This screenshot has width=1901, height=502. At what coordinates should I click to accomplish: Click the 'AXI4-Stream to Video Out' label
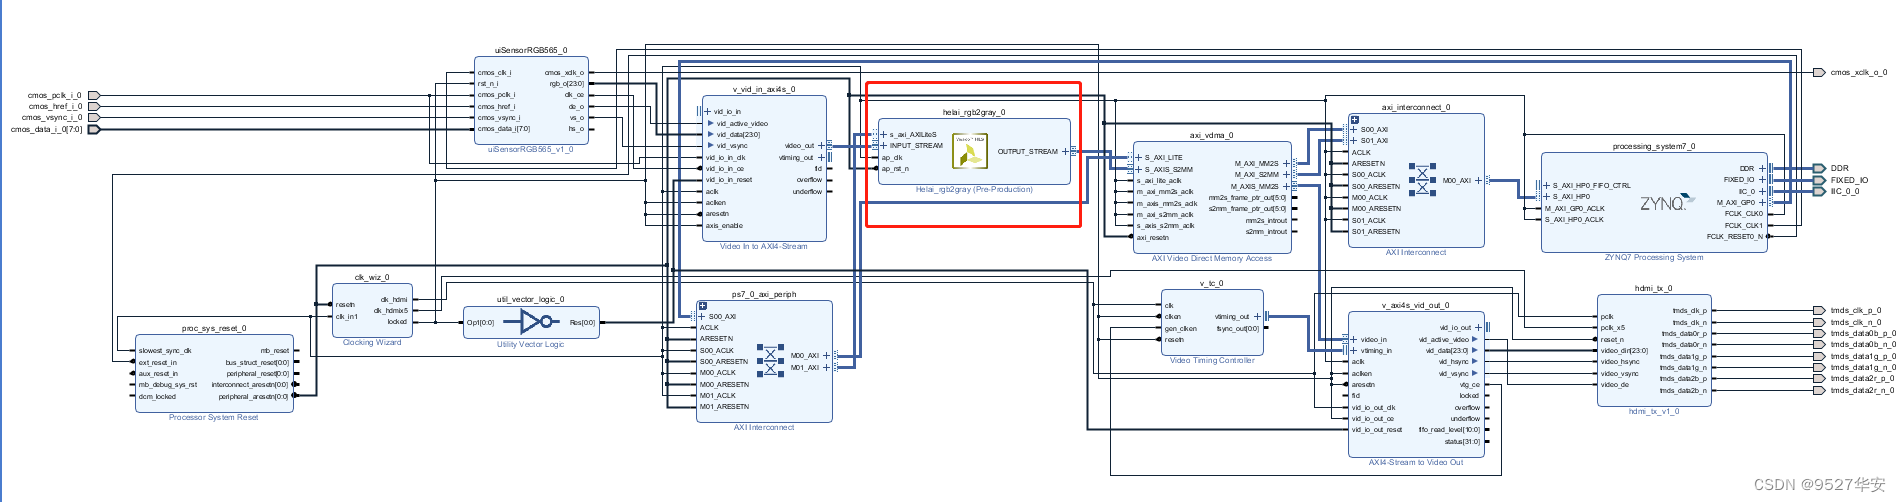coord(1416,463)
